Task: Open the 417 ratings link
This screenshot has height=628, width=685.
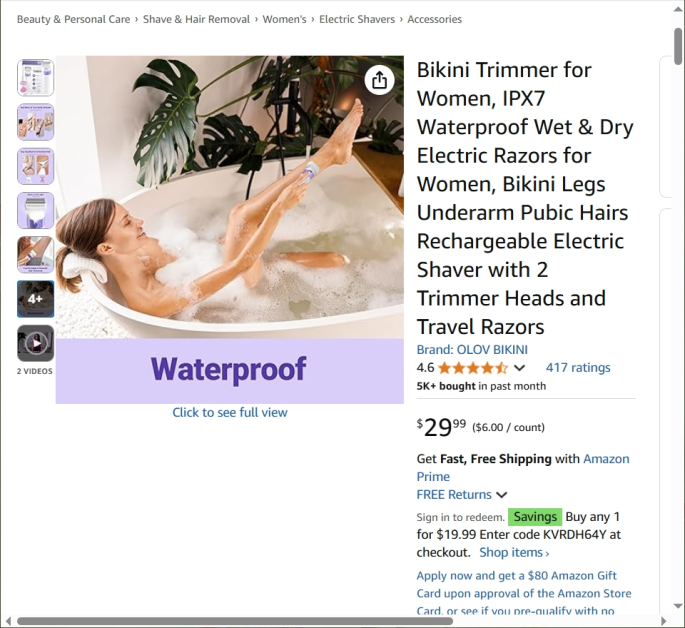Action: tap(578, 368)
